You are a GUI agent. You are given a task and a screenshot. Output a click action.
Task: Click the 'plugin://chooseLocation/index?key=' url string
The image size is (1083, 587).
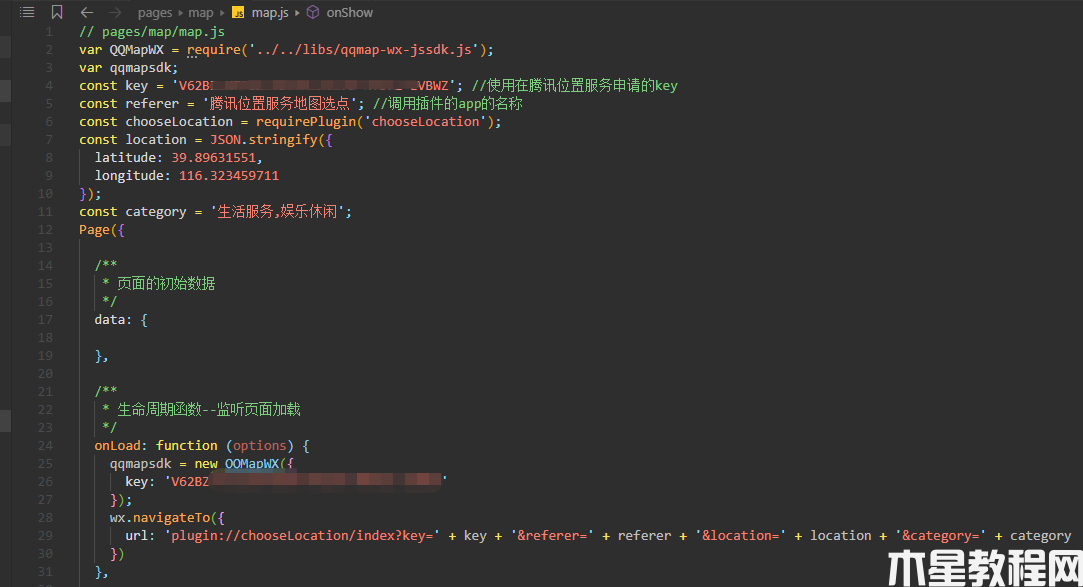coord(302,535)
